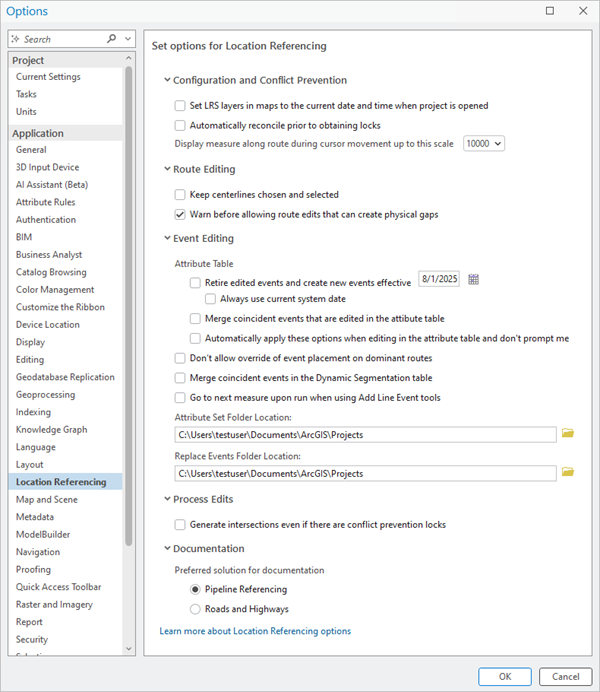
Task: Open Learn more about Location Referencing options link
Action: (x=255, y=631)
